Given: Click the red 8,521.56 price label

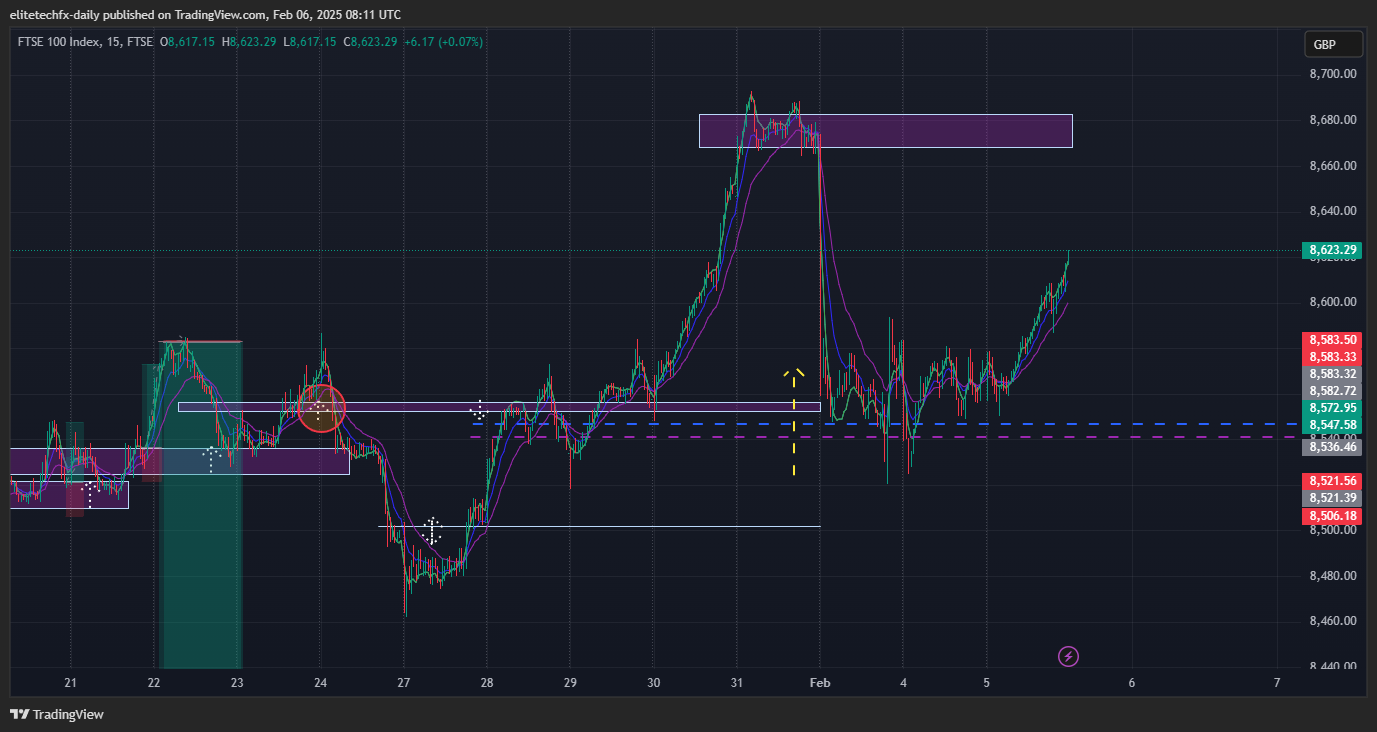Looking at the screenshot, I should click(1333, 481).
